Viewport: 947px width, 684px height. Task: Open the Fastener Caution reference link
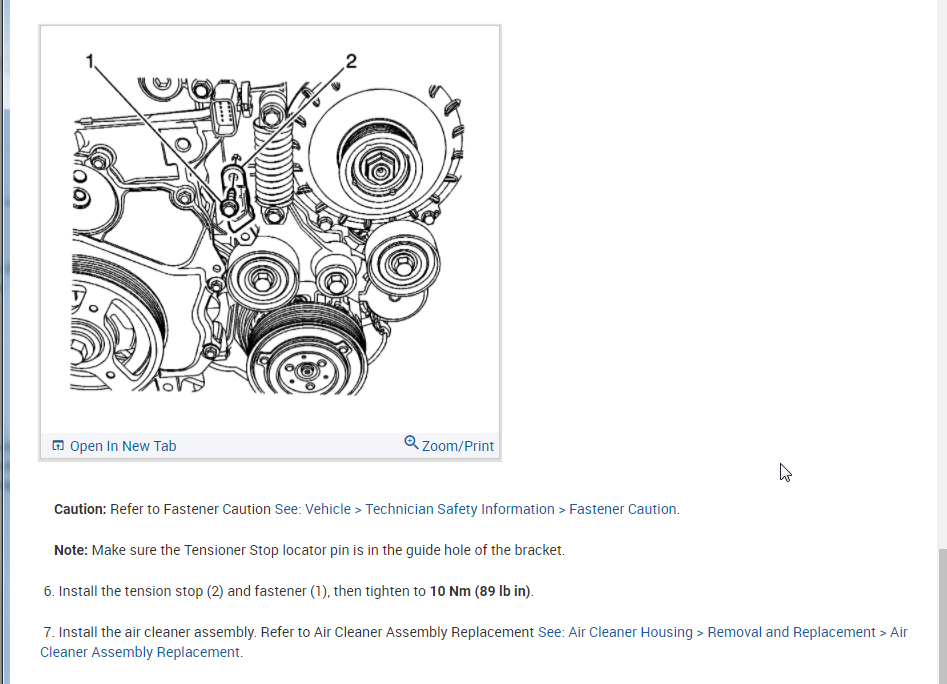[477, 509]
